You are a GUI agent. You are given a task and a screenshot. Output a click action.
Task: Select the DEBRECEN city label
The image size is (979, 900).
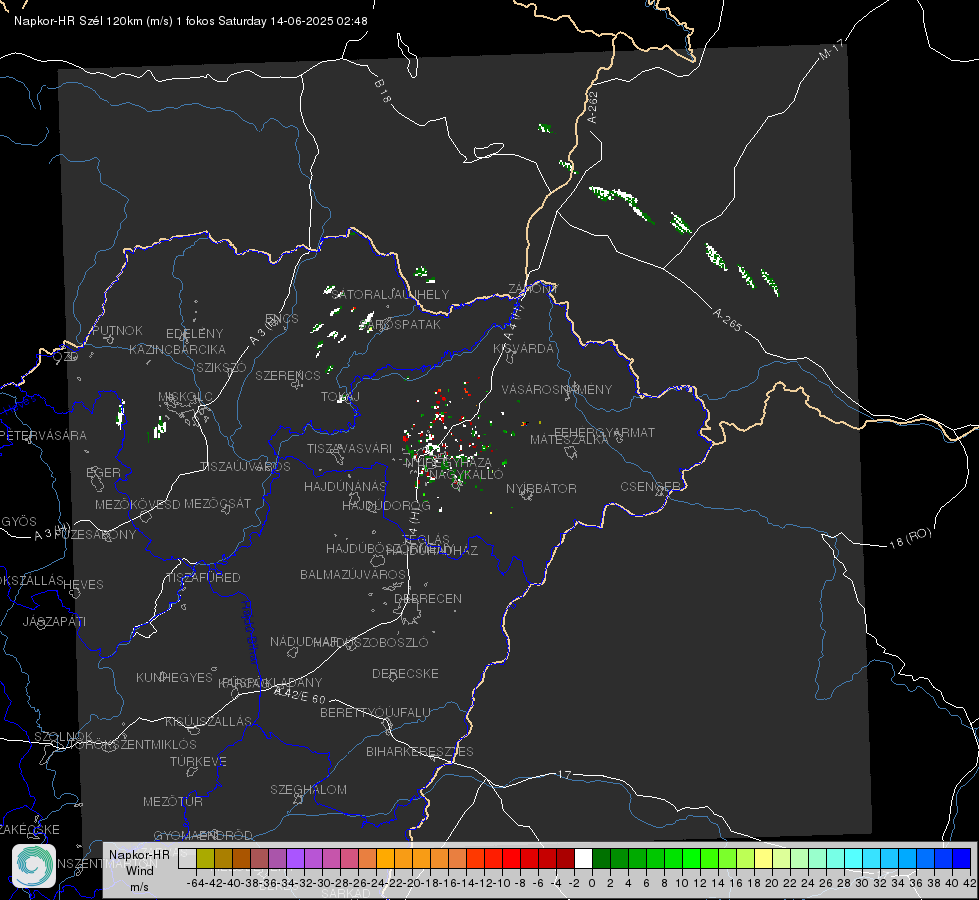point(428,598)
